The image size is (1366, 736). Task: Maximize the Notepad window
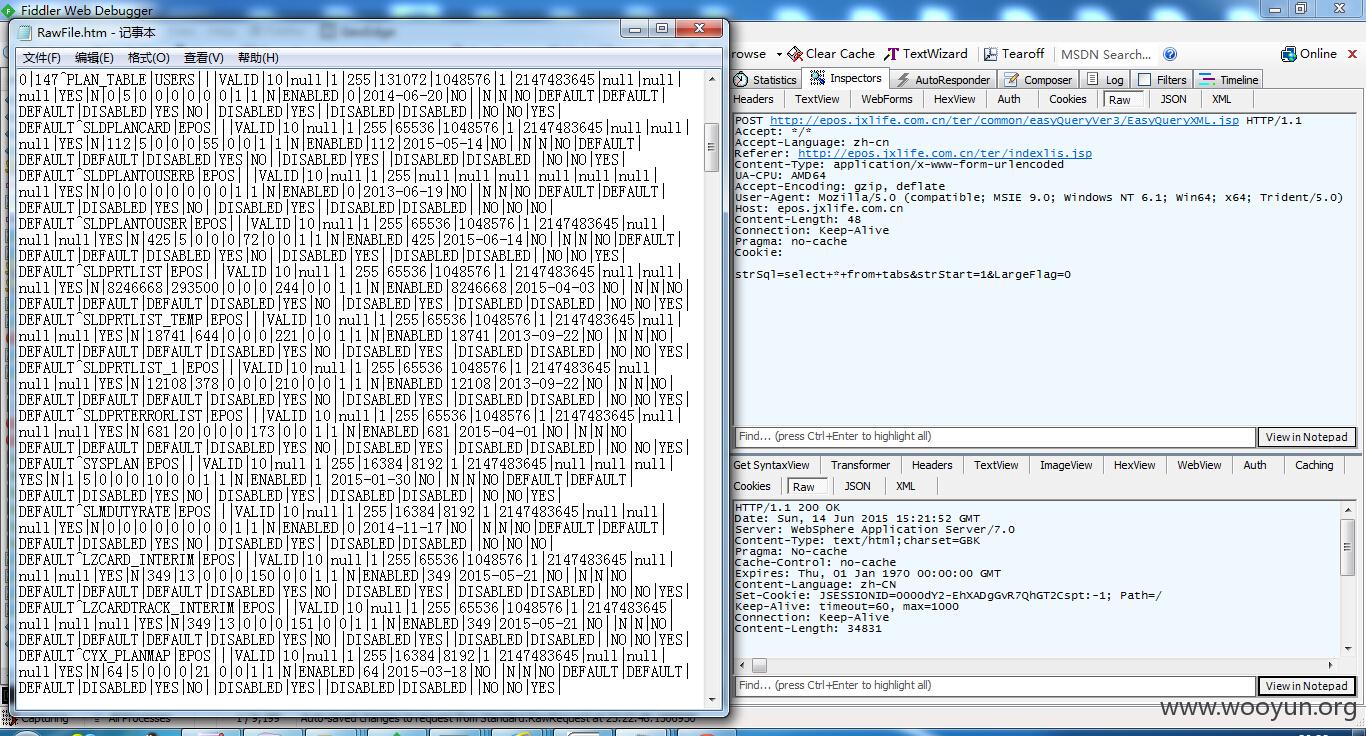[x=662, y=29]
